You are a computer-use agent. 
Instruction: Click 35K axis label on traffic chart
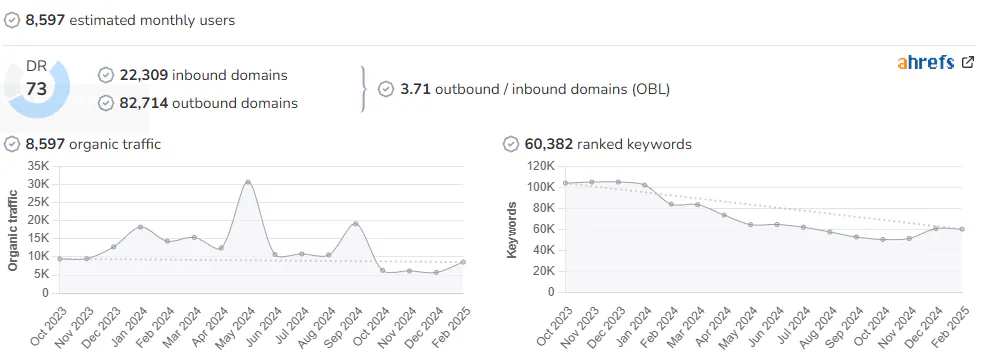[x=39, y=166]
